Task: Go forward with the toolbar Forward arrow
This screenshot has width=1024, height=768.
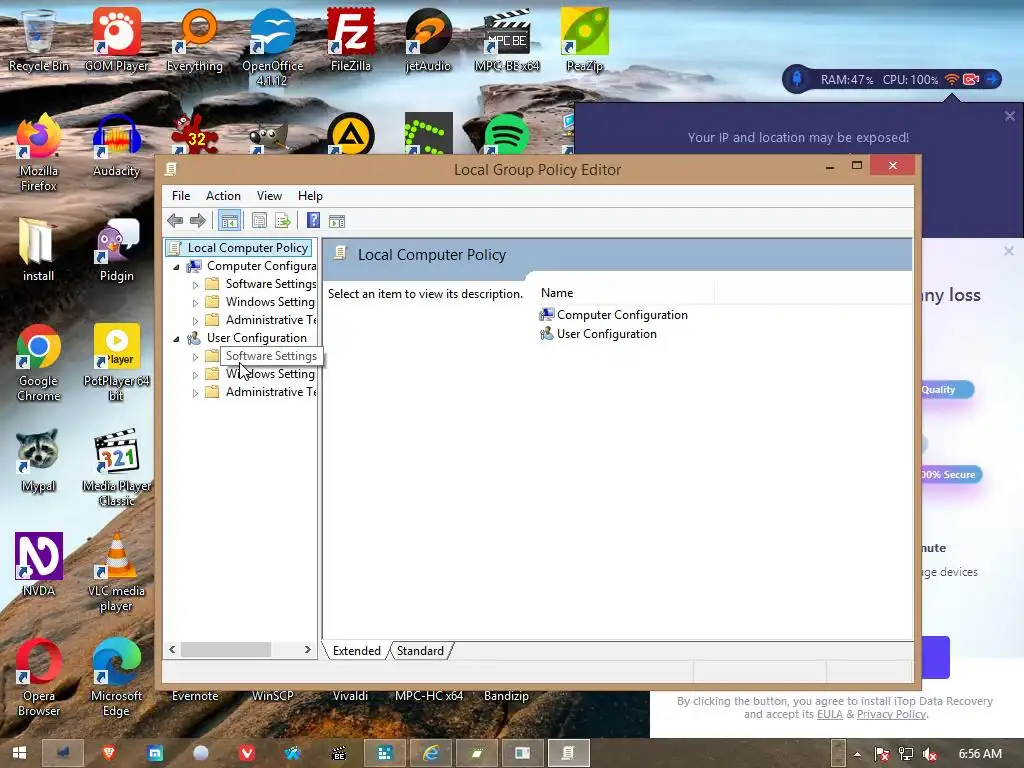Action: 197,221
